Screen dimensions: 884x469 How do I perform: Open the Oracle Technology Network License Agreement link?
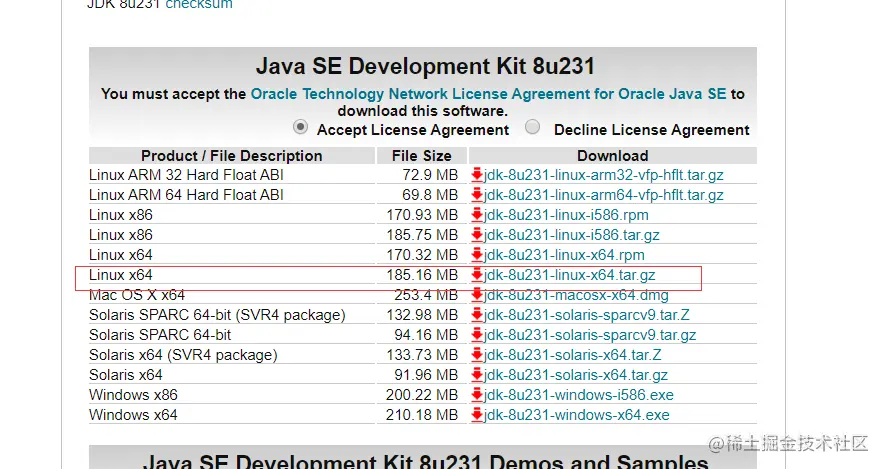point(488,94)
